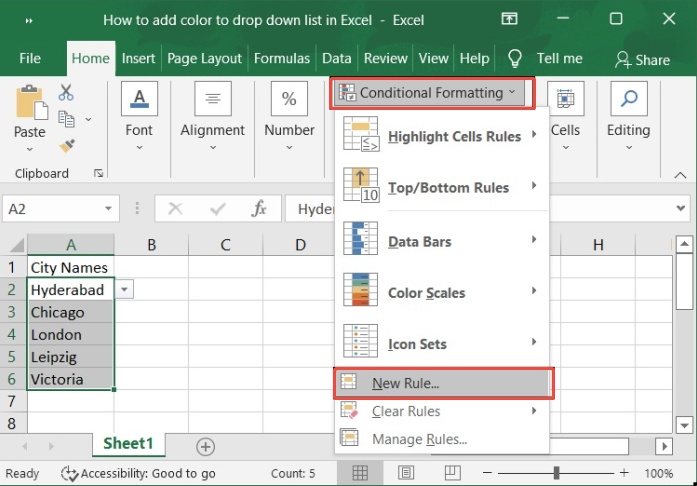
Task: Open the dropdown arrow beside cell A2
Action: pyautogui.click(x=124, y=290)
